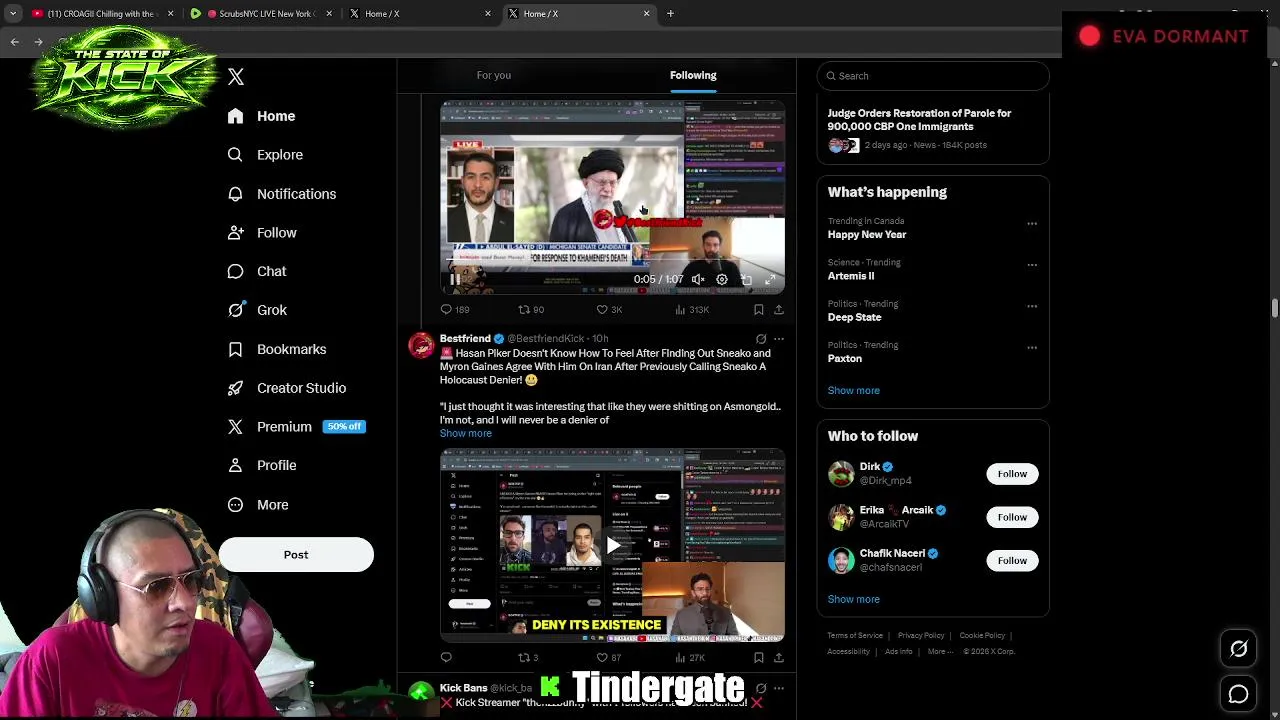The image size is (1280, 720).
Task: Open Grok in the sidebar
Action: coord(257,310)
